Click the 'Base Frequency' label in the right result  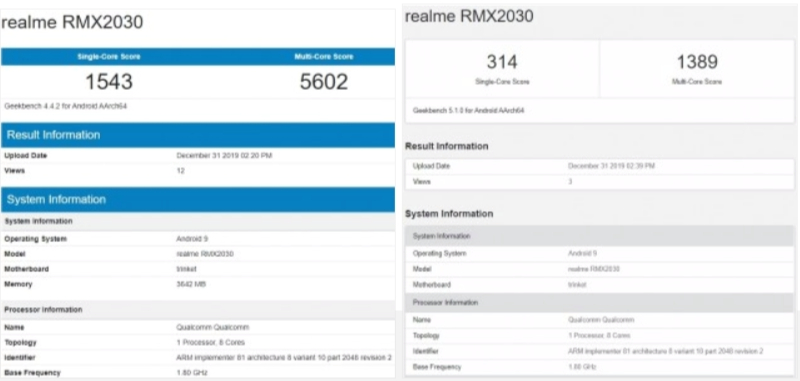(437, 367)
